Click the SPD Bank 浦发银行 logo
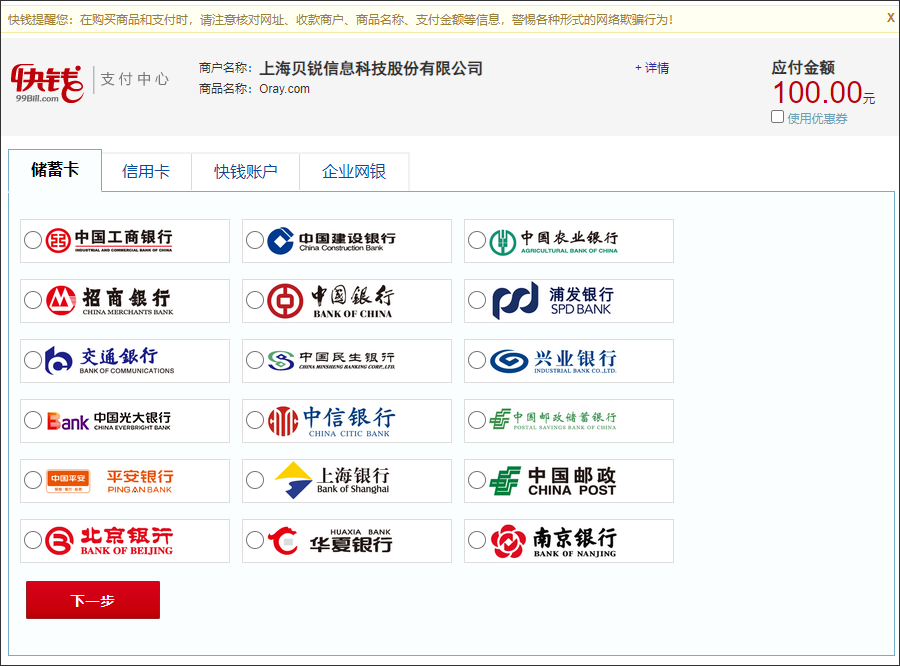 (x=553, y=301)
